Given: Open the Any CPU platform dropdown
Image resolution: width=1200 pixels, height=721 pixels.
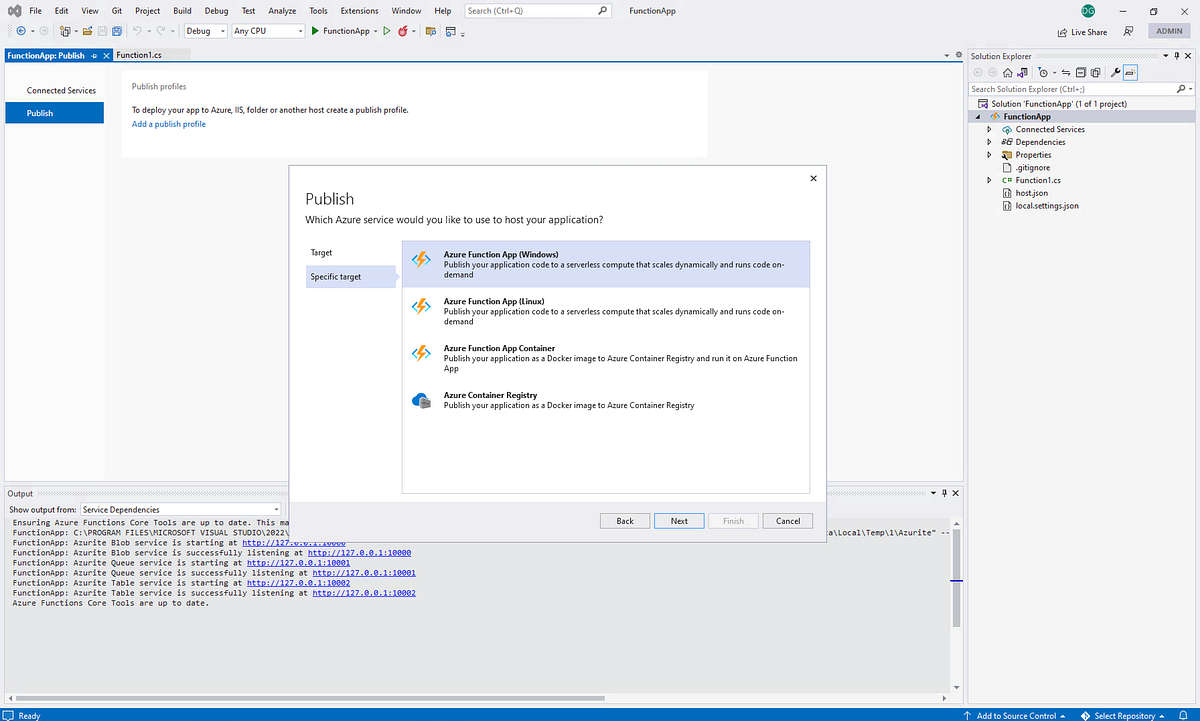Looking at the screenshot, I should [x=300, y=31].
